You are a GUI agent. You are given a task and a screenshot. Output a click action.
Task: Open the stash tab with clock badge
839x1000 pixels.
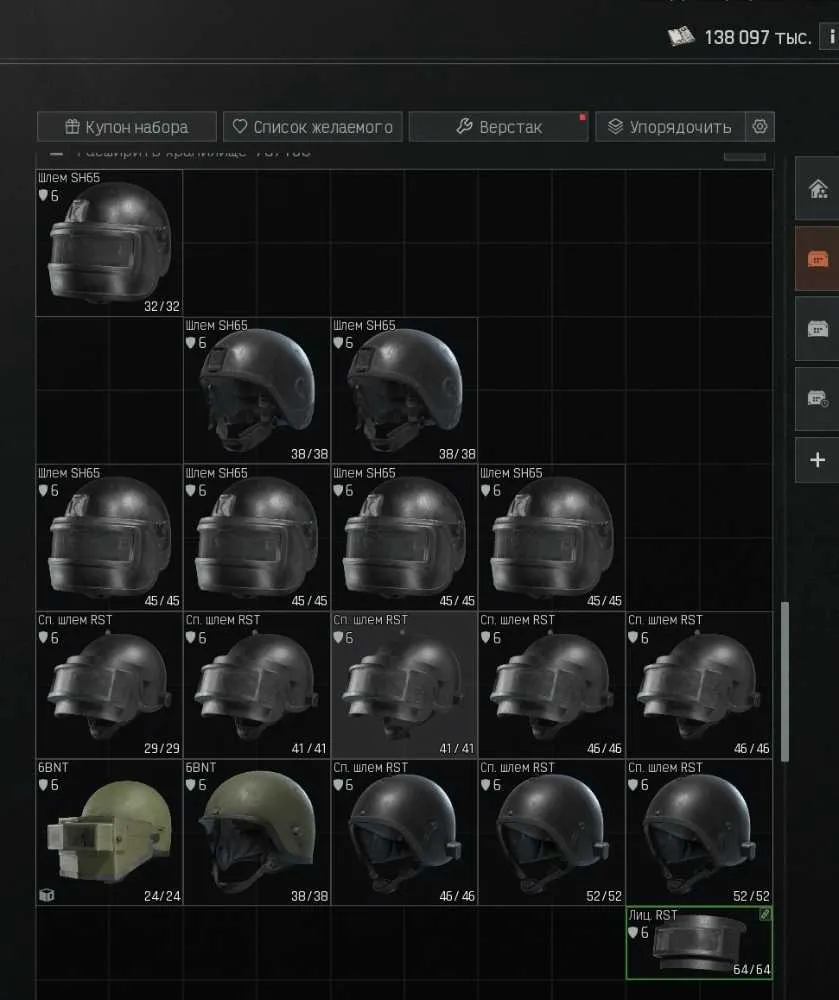coord(818,399)
